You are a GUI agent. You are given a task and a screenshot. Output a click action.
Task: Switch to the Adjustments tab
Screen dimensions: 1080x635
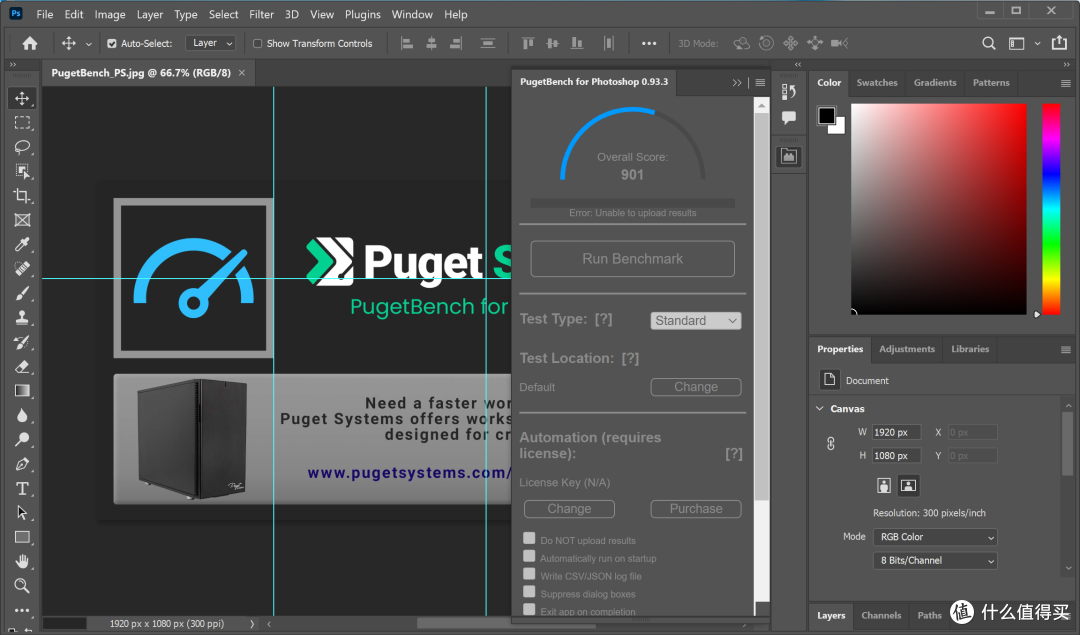click(x=906, y=348)
